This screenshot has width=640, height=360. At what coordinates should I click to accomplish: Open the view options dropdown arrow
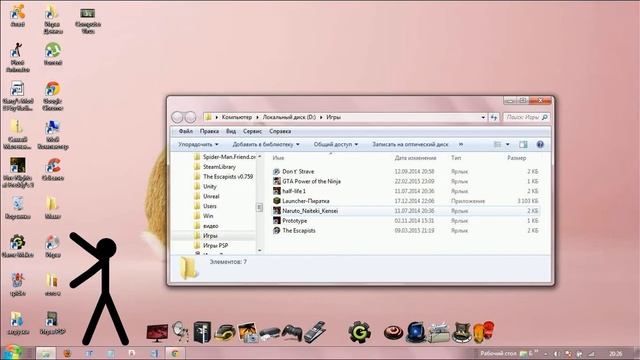[x=507, y=144]
